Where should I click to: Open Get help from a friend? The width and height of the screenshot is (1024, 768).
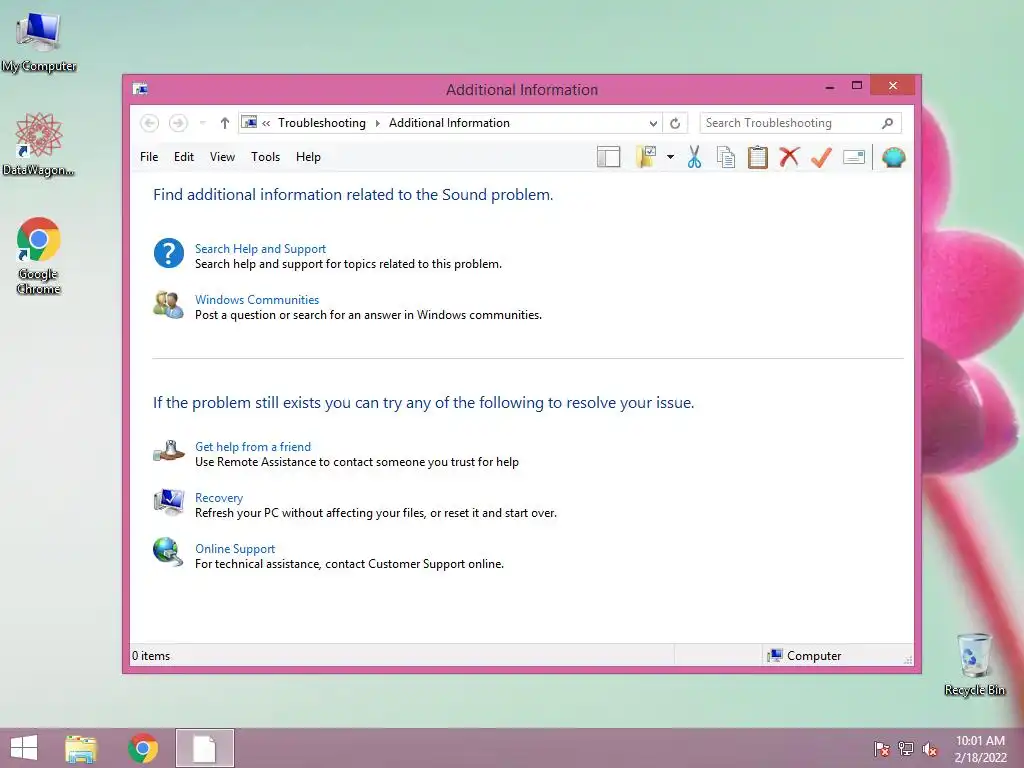tap(253, 447)
